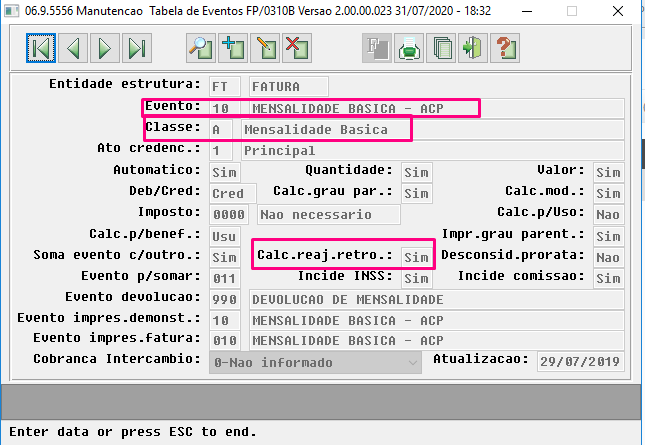Edit record with pencil icon
The width and height of the screenshot is (645, 445).
(x=265, y=48)
